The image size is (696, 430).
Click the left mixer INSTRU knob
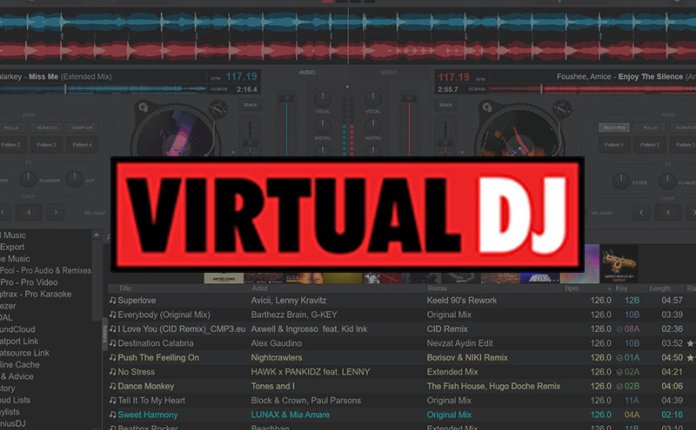click(323, 126)
